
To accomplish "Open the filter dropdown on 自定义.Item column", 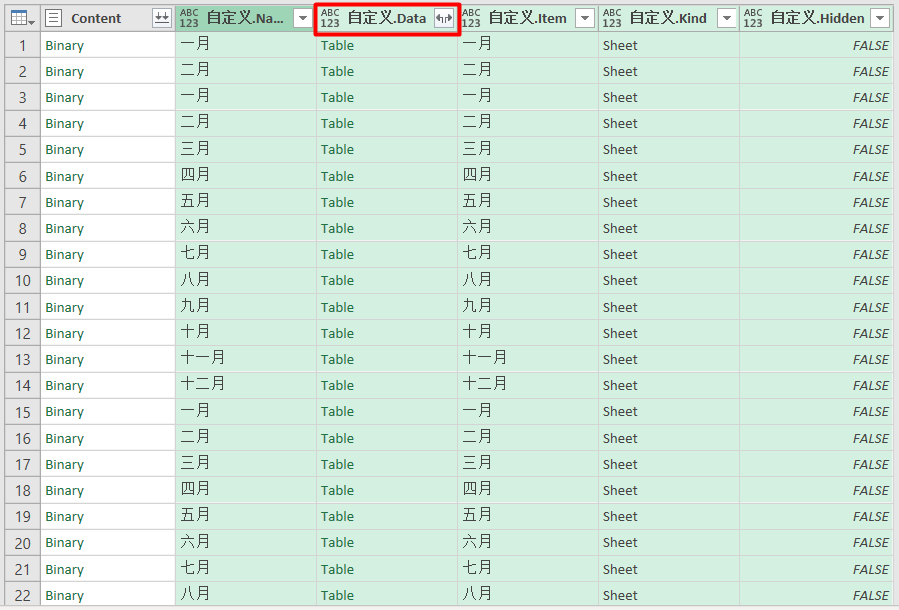I will coord(585,18).
